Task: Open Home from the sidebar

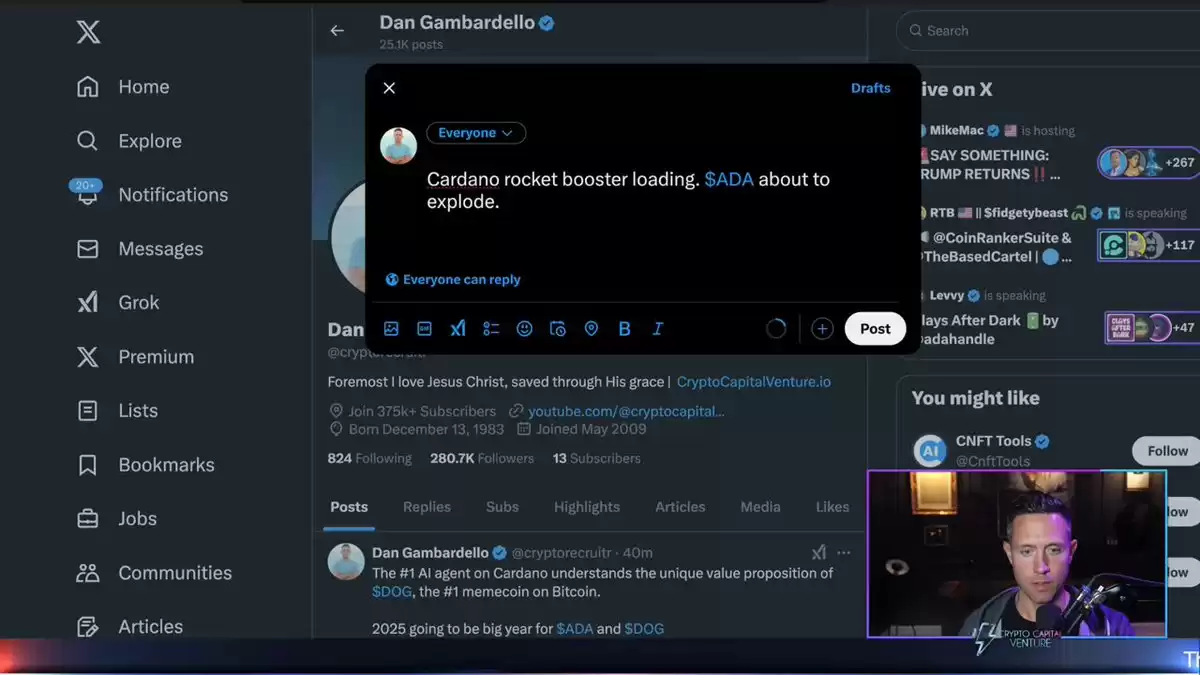Action: (x=123, y=87)
